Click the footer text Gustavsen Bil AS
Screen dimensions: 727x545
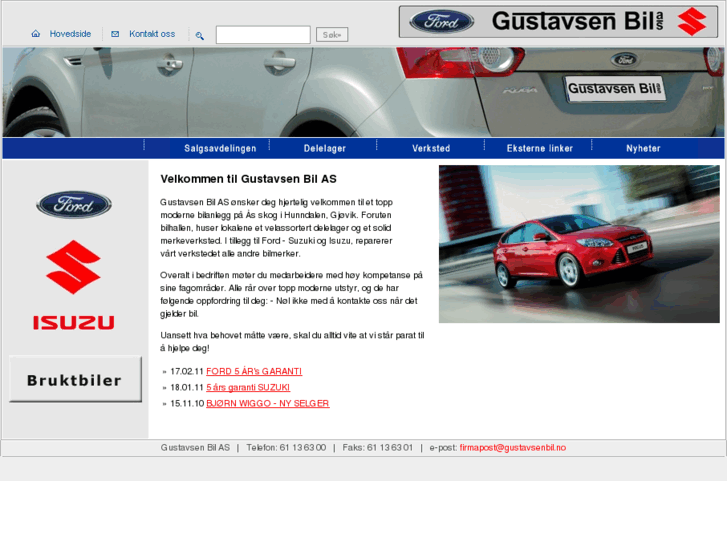[195, 448]
